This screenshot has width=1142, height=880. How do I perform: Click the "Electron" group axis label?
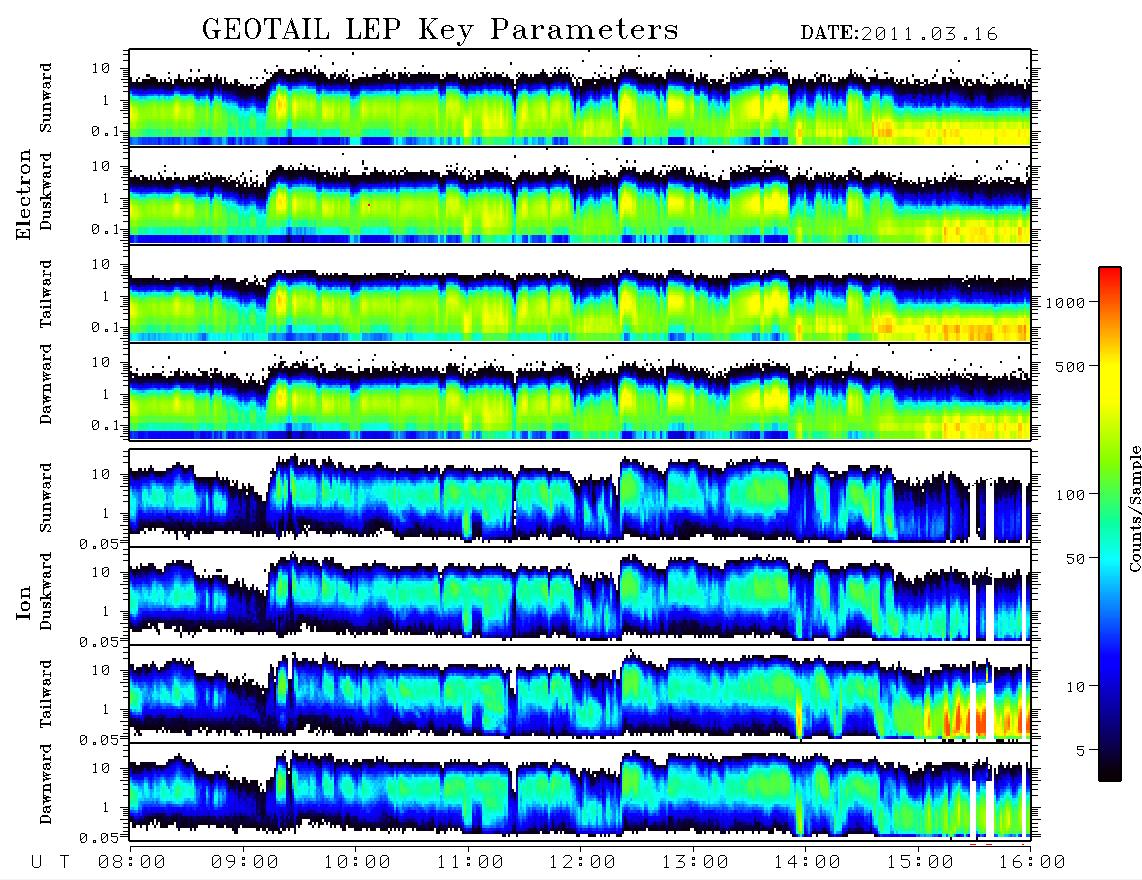tap(23, 194)
